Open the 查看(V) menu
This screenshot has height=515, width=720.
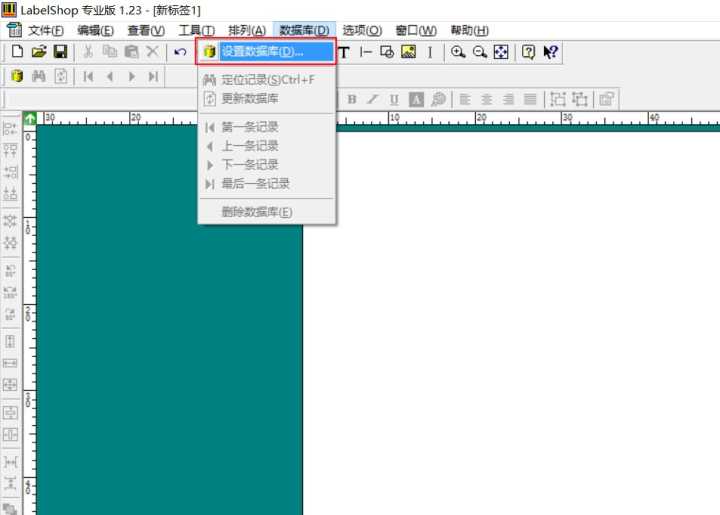[x=146, y=31]
